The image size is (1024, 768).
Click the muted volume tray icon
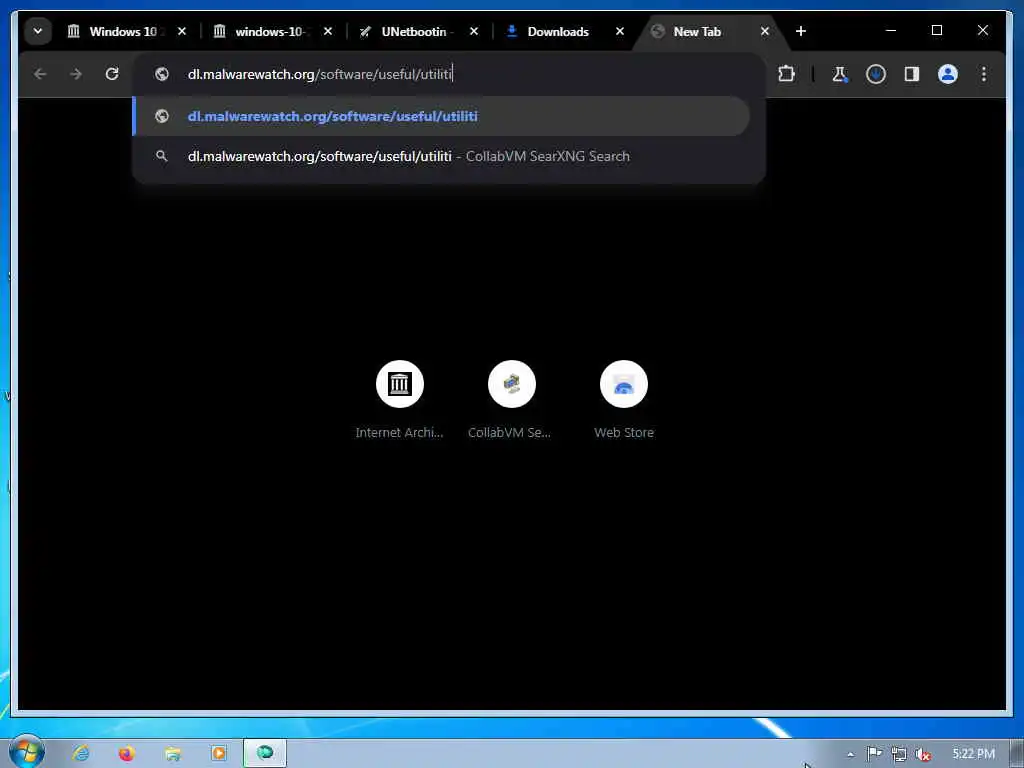(x=922, y=754)
